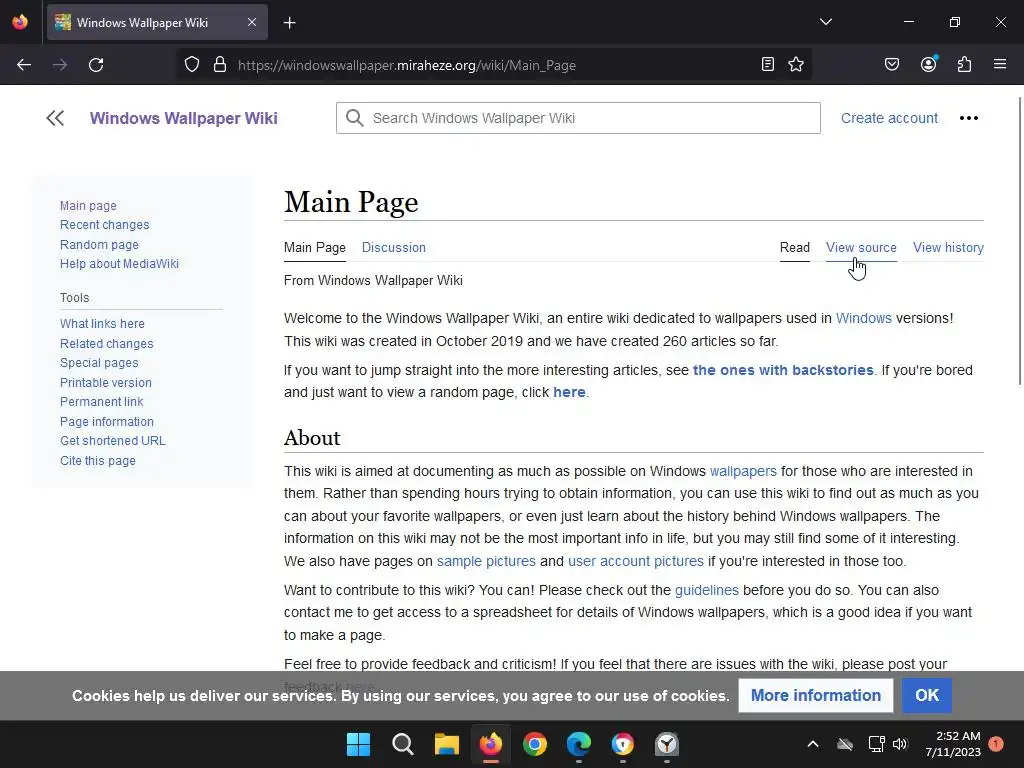Open the extensions puzzle icon

965,64
